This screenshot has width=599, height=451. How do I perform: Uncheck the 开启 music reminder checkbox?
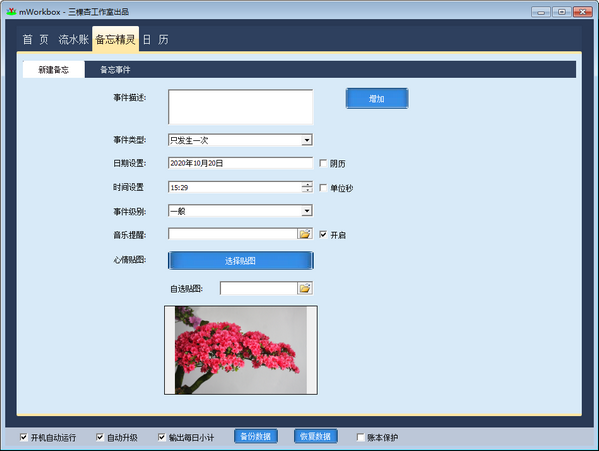click(x=323, y=234)
